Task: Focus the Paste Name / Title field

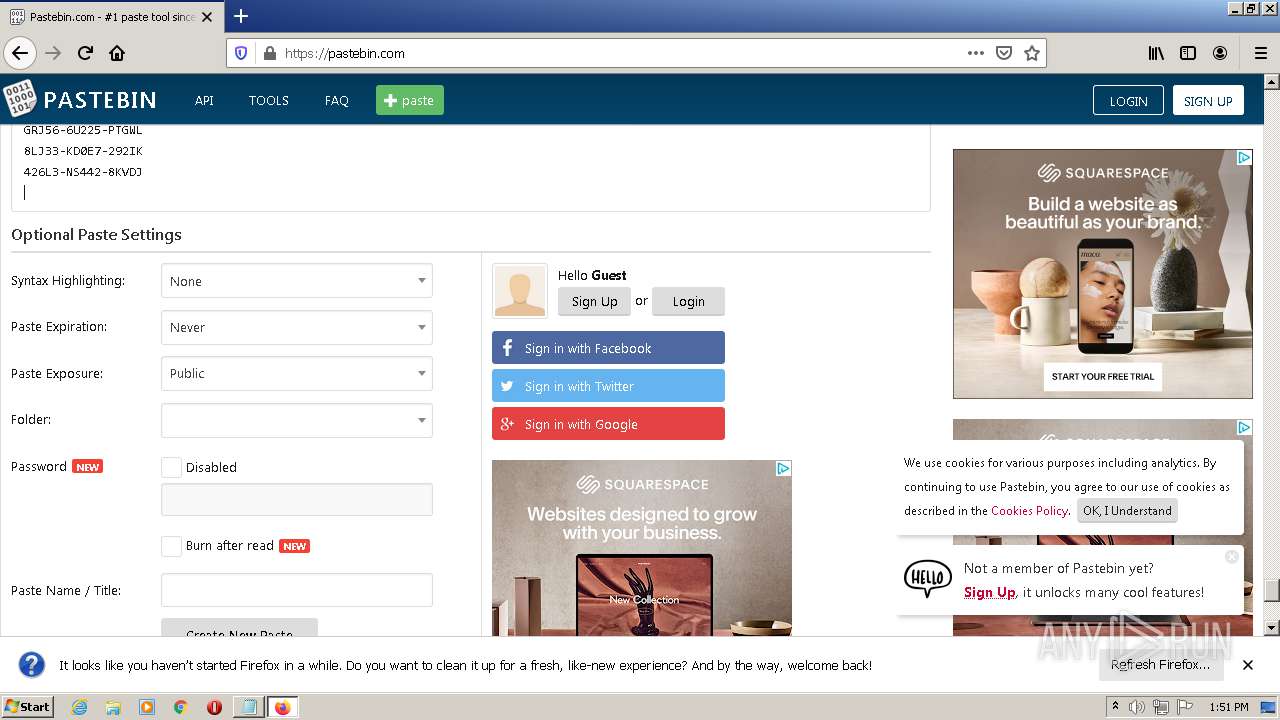Action: [x=297, y=590]
